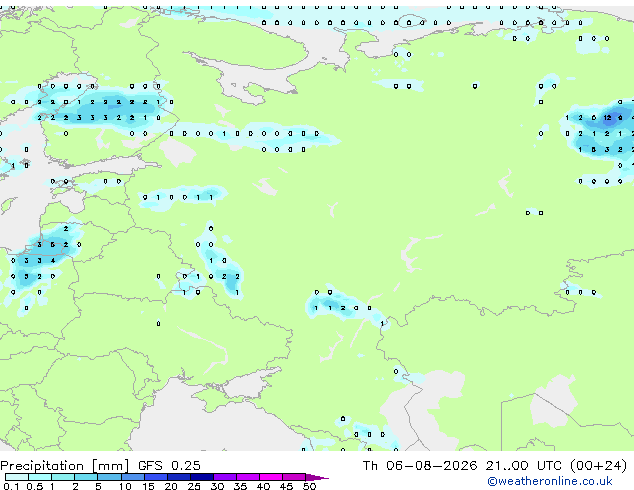Open the weatheronline.co.uk link
This screenshot has height=490, width=634.
(x=550, y=481)
